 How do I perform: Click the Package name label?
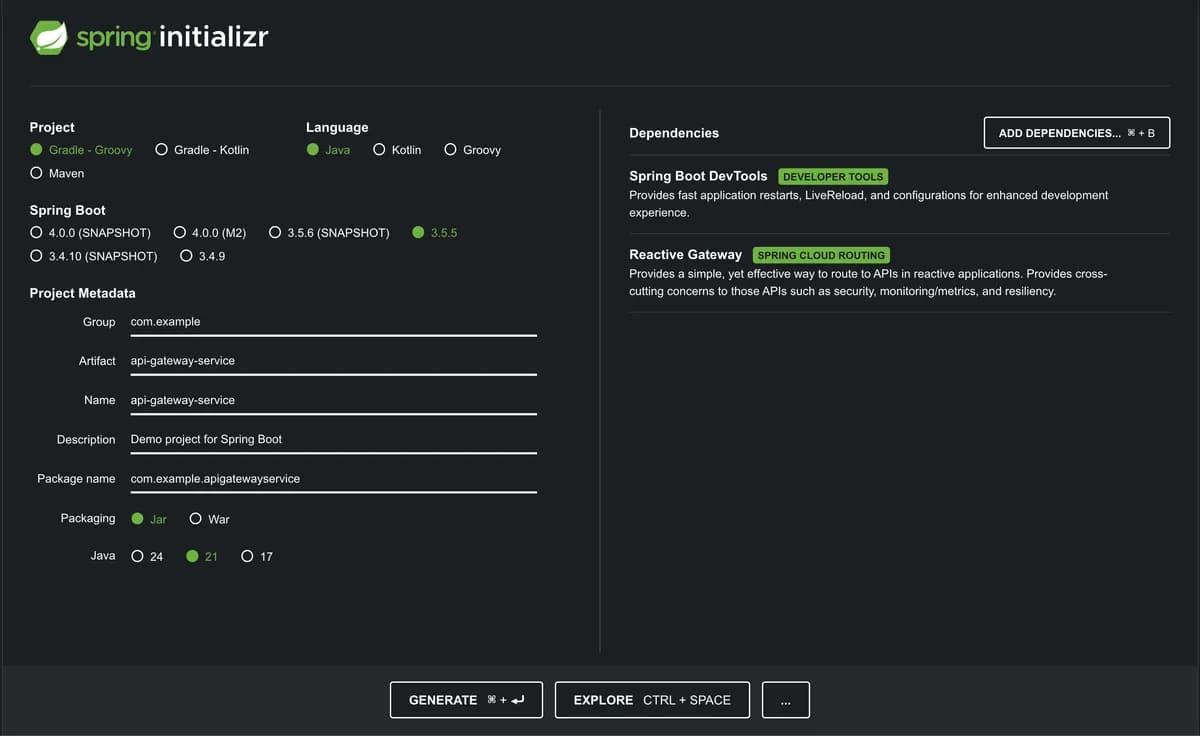pos(76,479)
